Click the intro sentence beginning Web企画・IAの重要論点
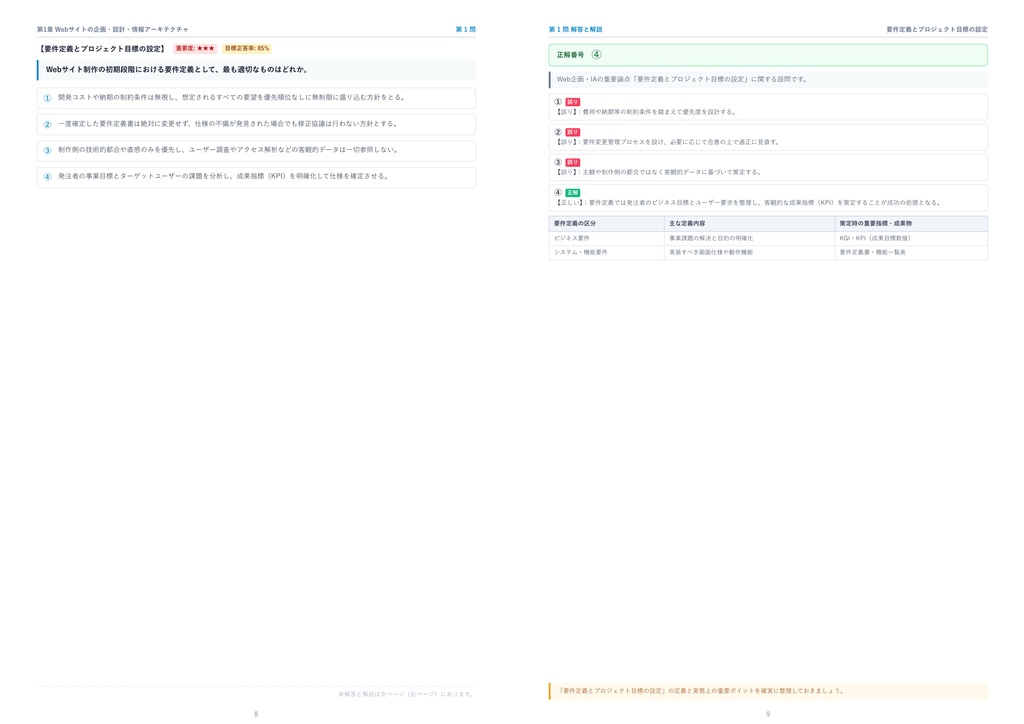1024x724 pixels. click(x=682, y=79)
